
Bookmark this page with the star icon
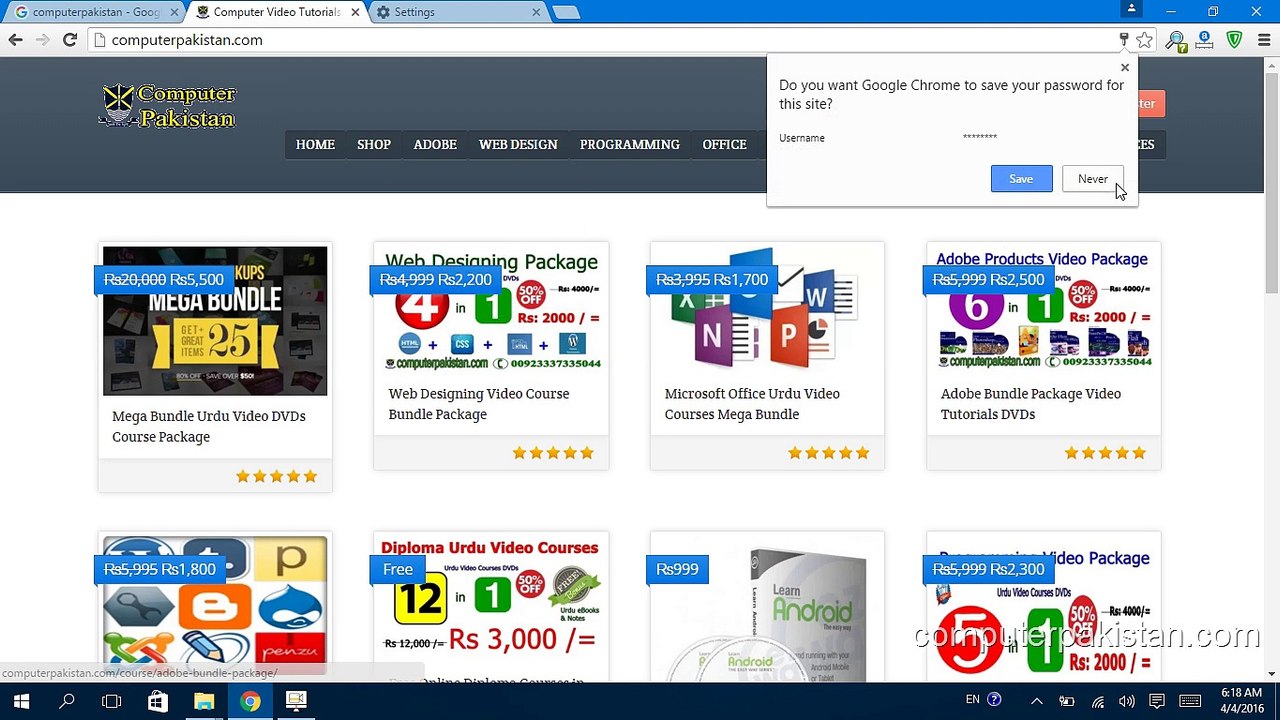click(x=1145, y=40)
